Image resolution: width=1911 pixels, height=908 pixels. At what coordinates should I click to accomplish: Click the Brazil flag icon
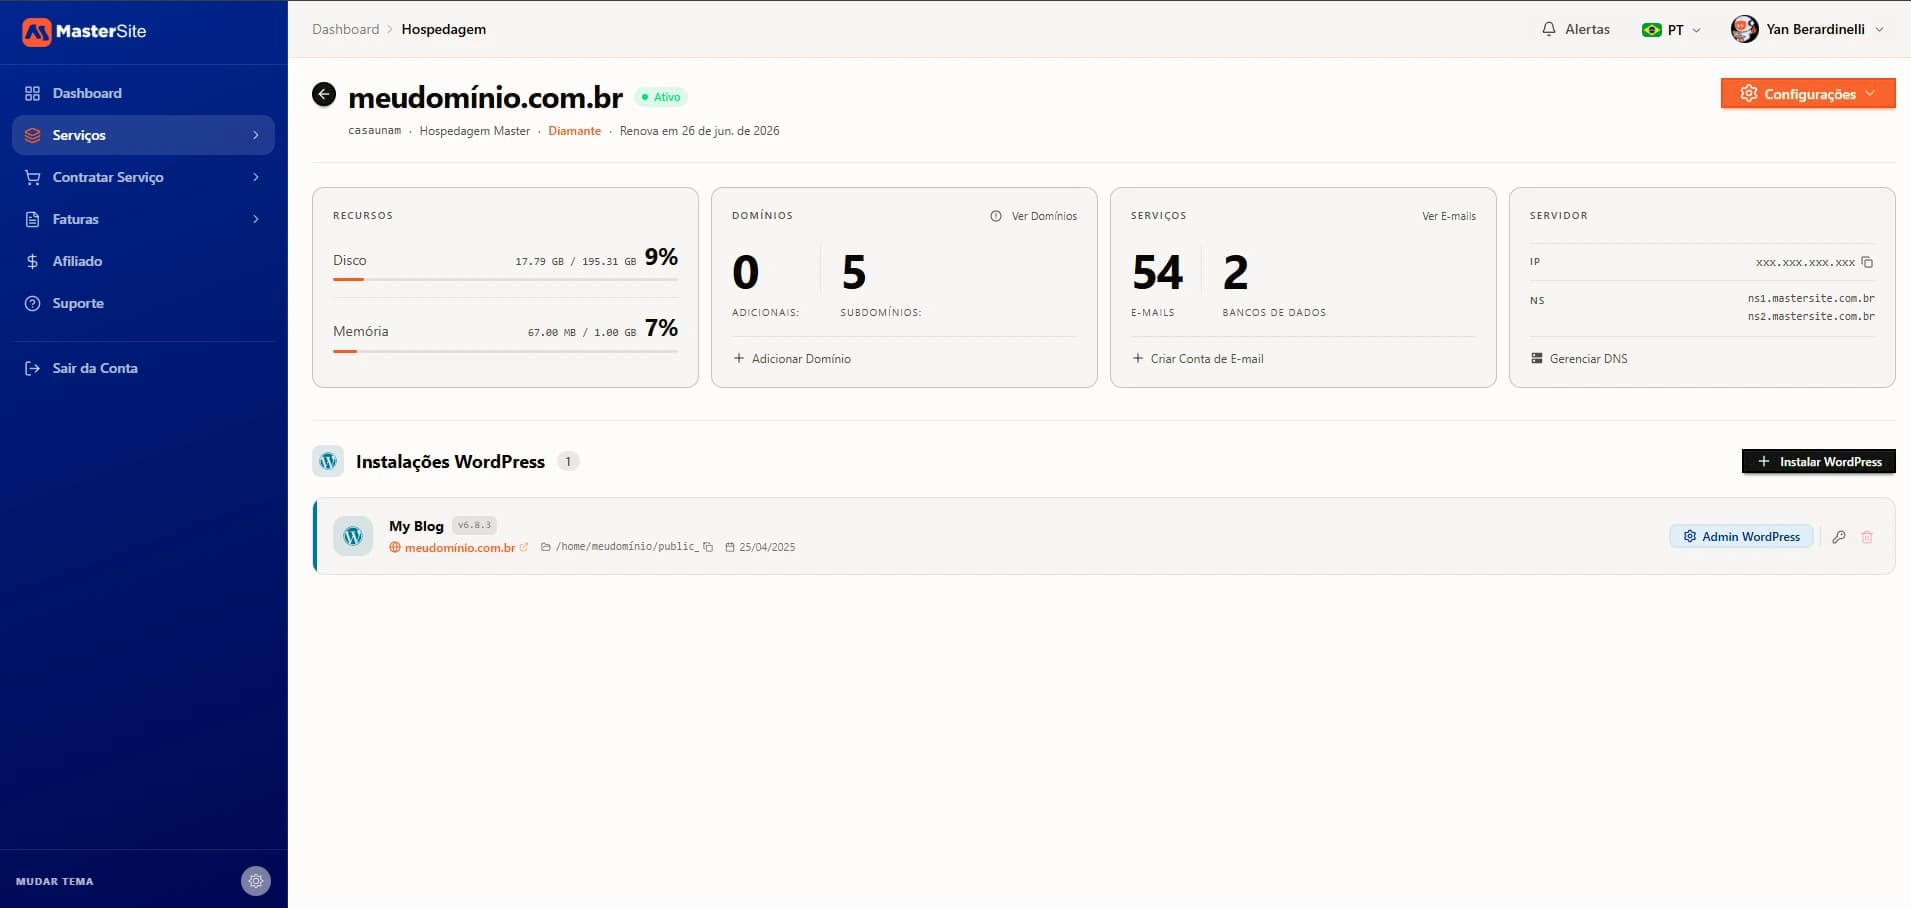click(x=1652, y=30)
